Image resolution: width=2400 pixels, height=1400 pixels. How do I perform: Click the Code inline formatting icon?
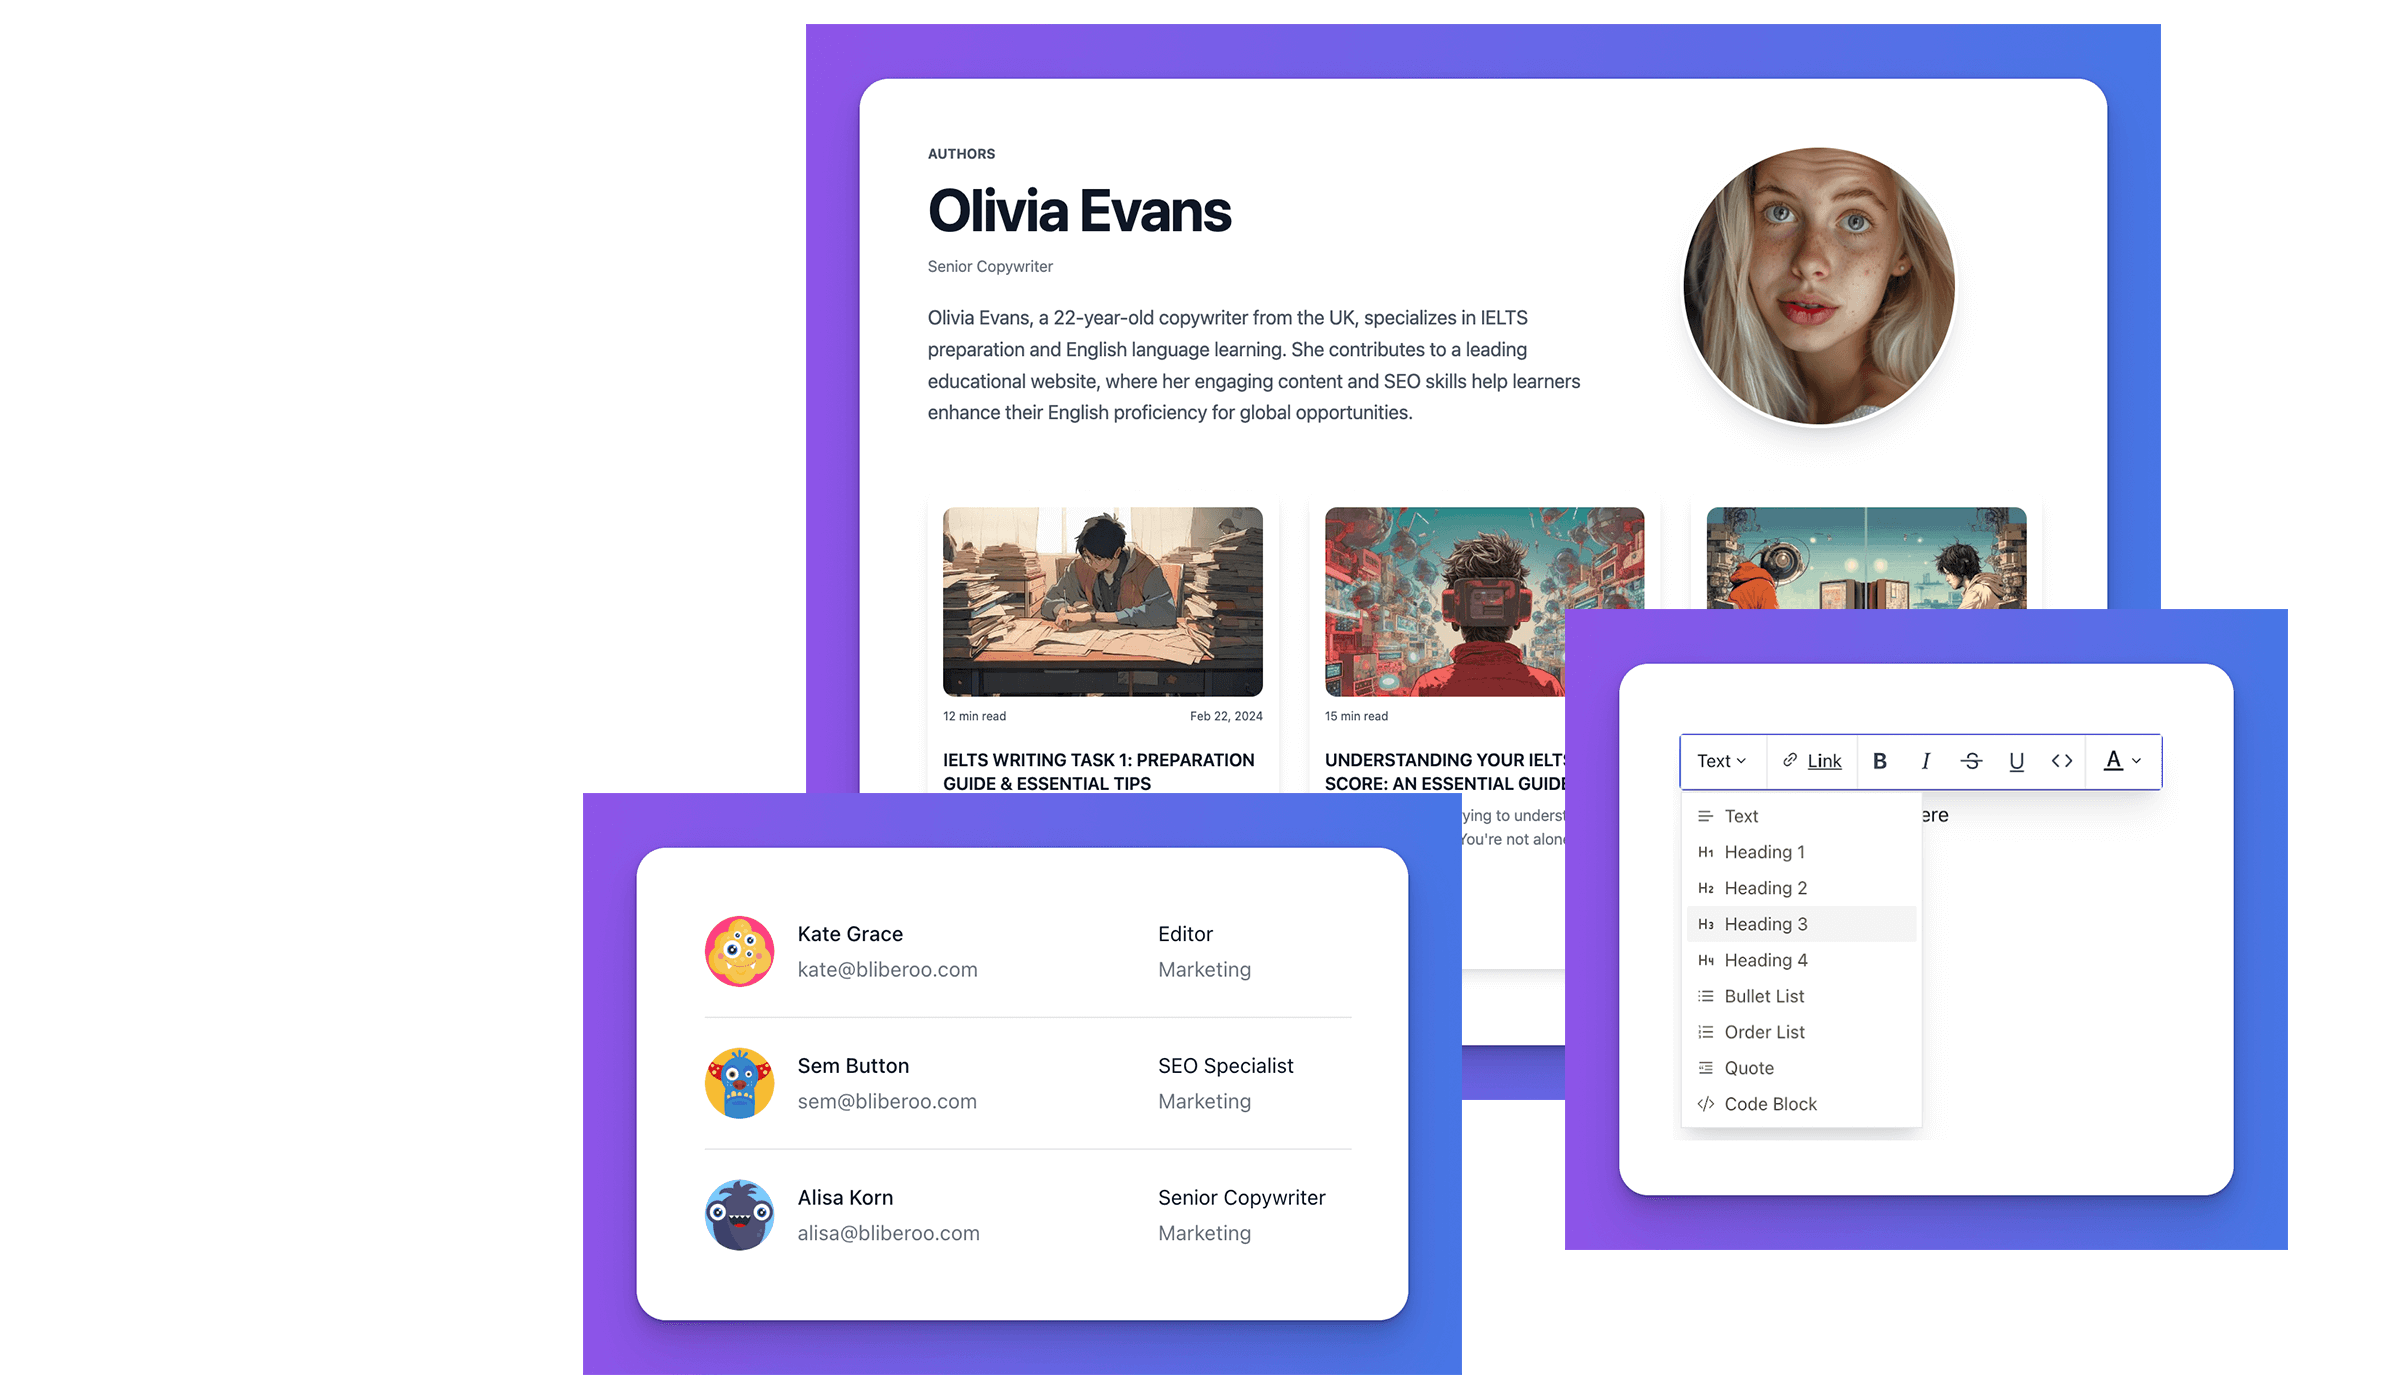click(2062, 760)
